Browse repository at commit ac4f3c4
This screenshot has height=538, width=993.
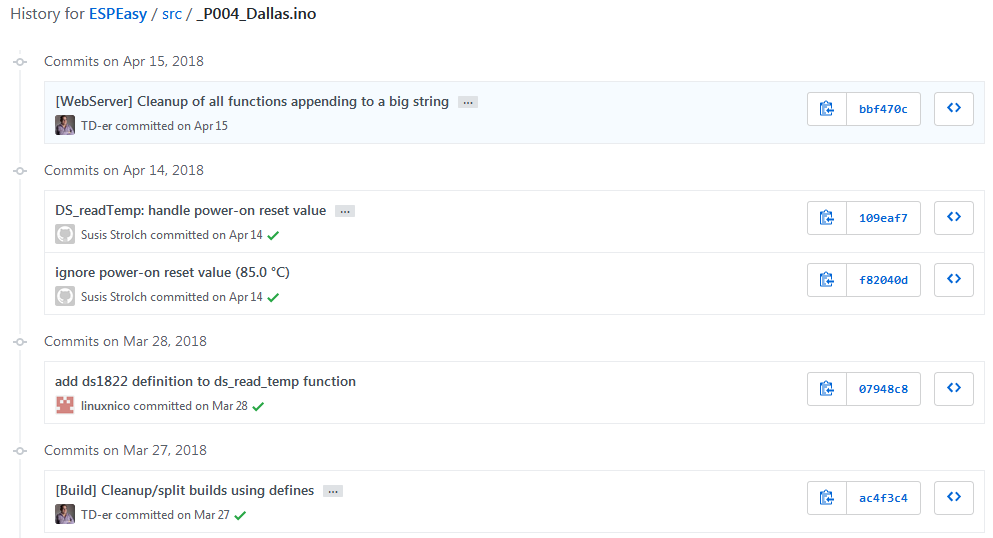(x=954, y=498)
